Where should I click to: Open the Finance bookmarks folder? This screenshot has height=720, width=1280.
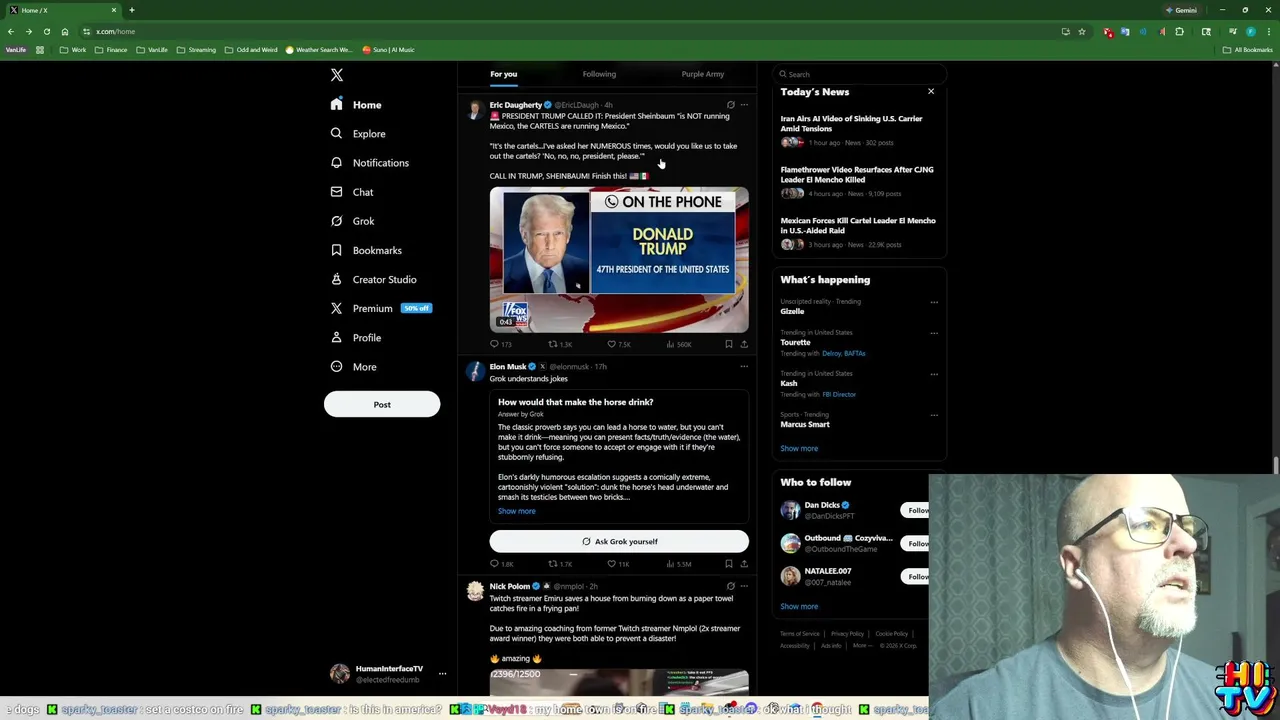click(111, 50)
